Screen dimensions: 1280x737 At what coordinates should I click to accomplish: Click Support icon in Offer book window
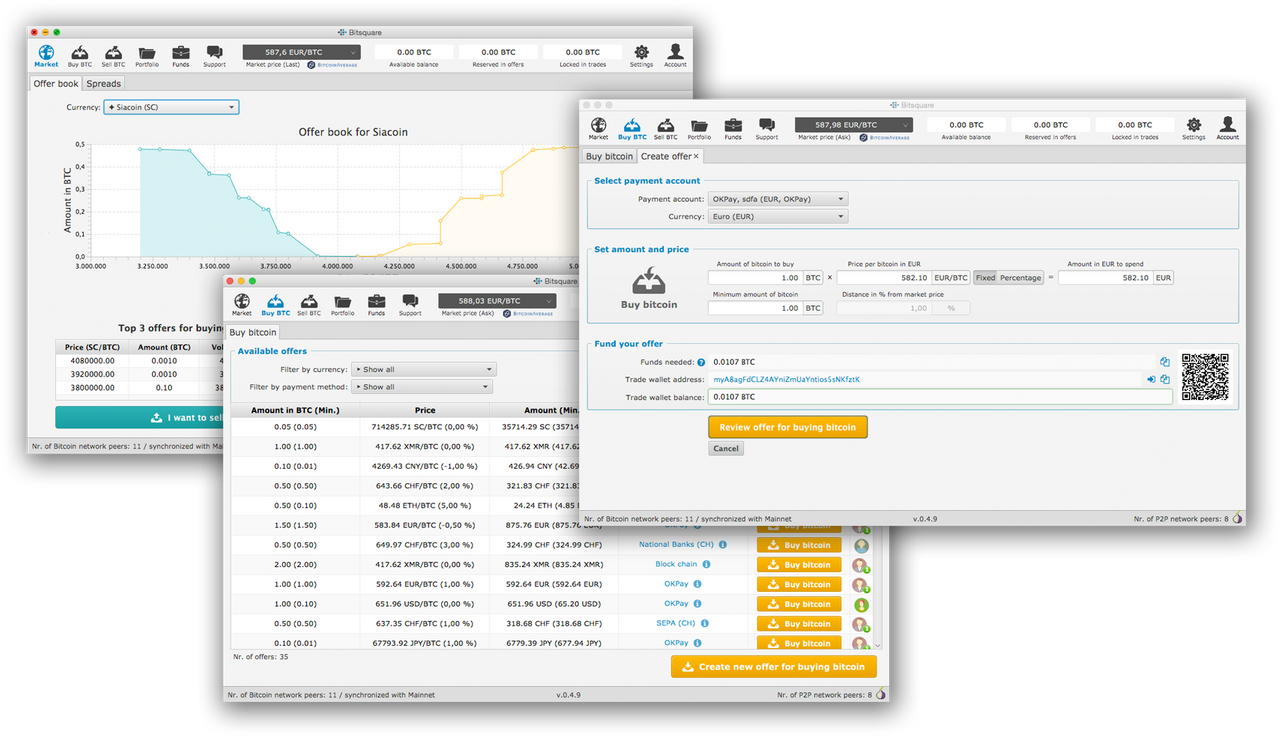214,55
